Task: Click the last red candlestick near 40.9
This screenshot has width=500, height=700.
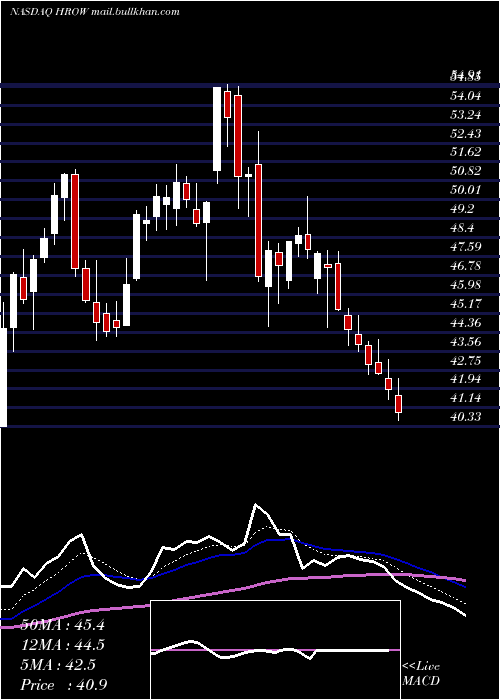Action: [399, 404]
